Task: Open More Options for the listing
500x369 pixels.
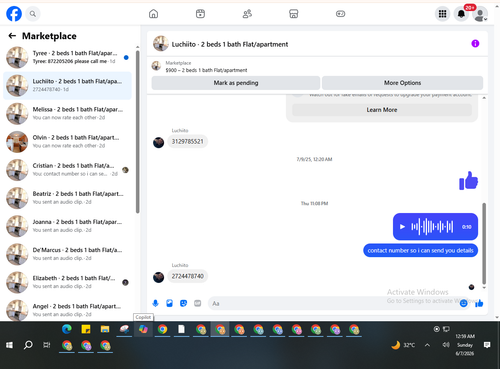Action: tap(402, 83)
